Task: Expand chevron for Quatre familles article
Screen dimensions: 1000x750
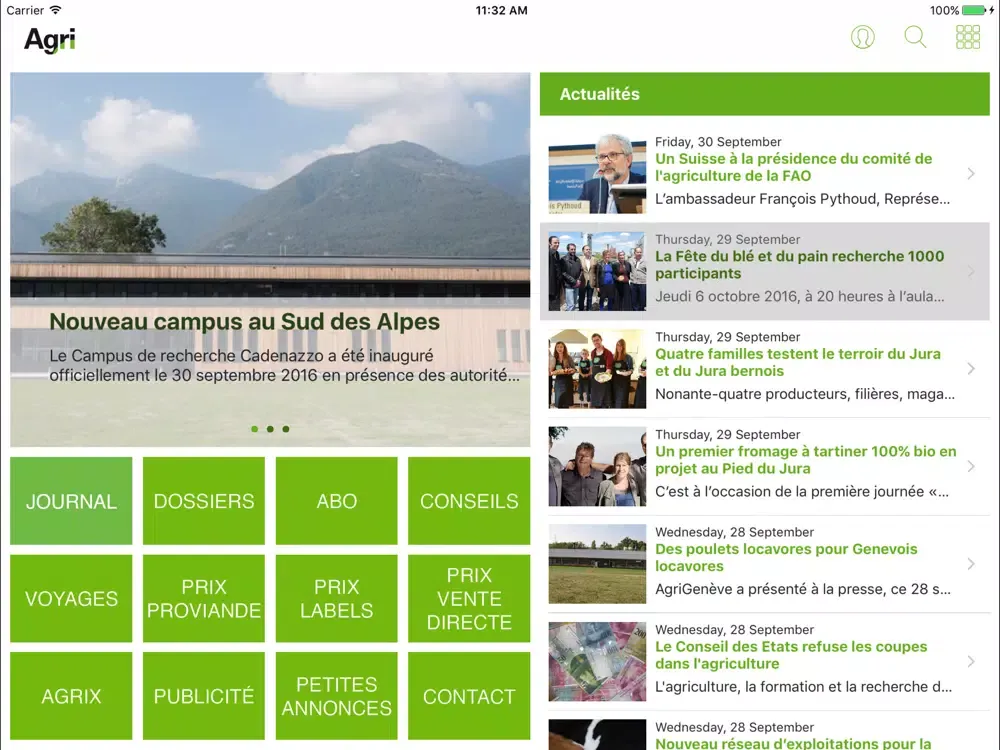Action: tap(971, 369)
